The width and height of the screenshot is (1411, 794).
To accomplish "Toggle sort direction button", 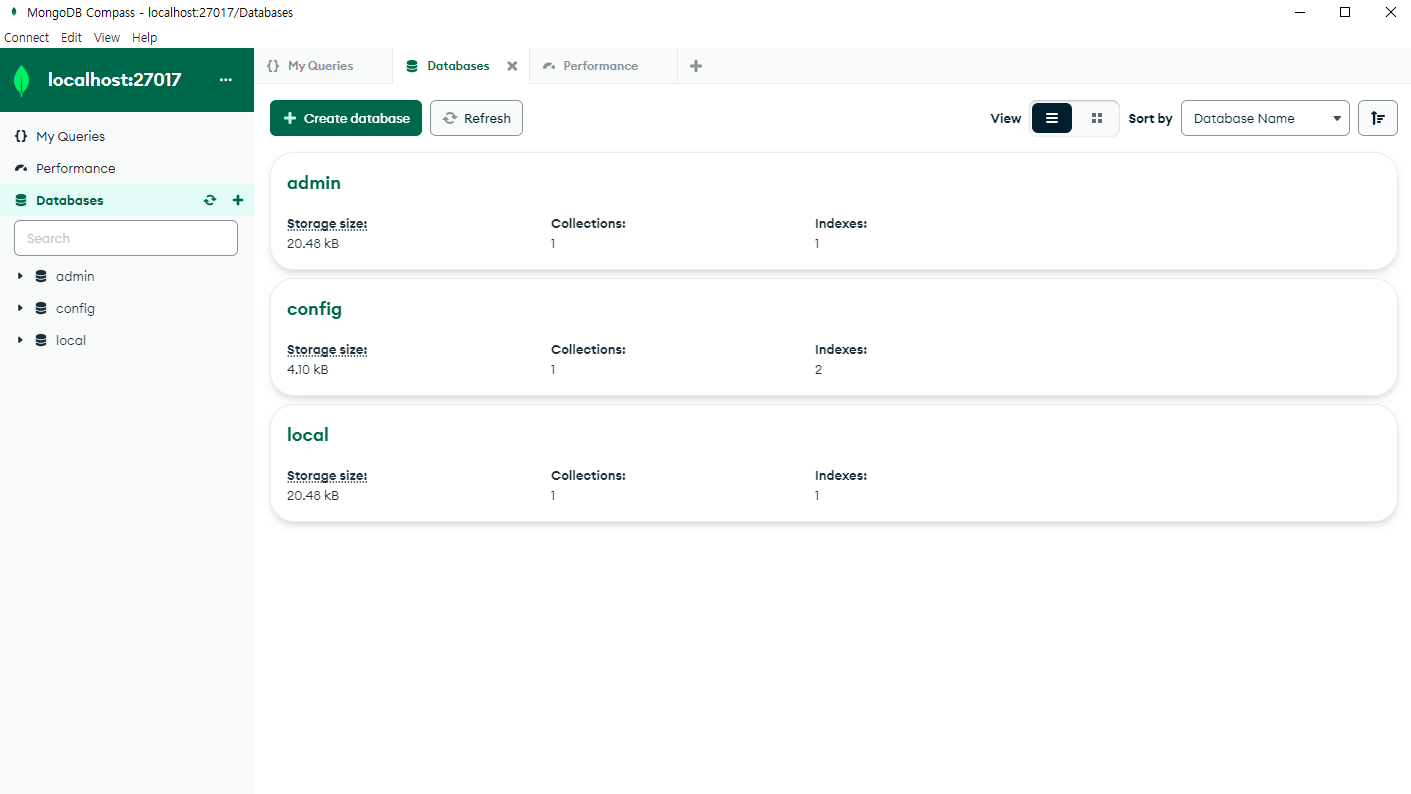I will (x=1378, y=118).
